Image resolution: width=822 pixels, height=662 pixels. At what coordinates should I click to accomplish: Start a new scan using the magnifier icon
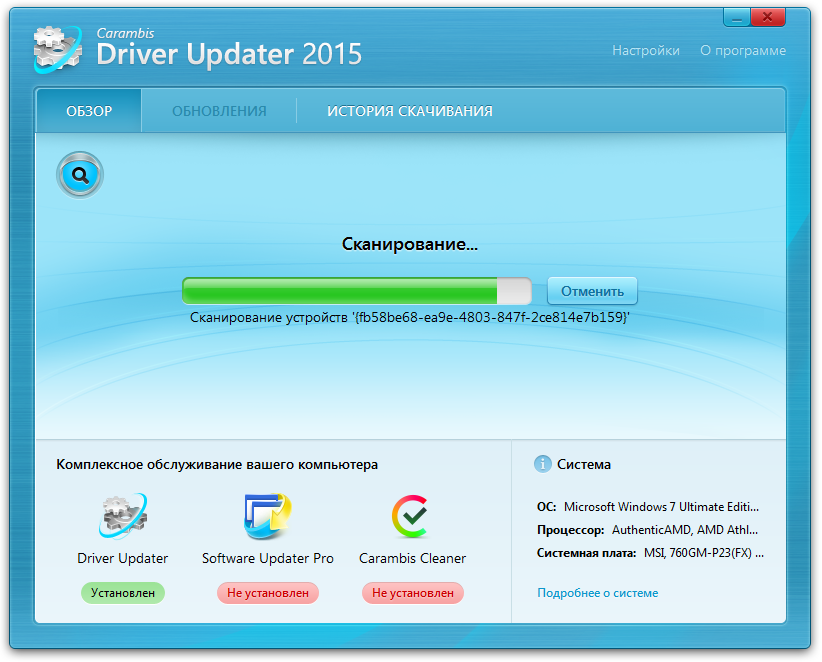pyautogui.click(x=79, y=174)
